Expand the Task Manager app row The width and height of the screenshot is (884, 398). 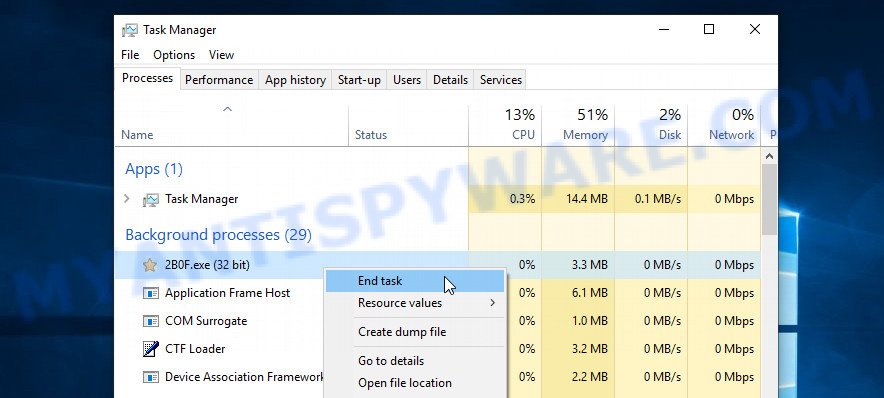(x=127, y=198)
